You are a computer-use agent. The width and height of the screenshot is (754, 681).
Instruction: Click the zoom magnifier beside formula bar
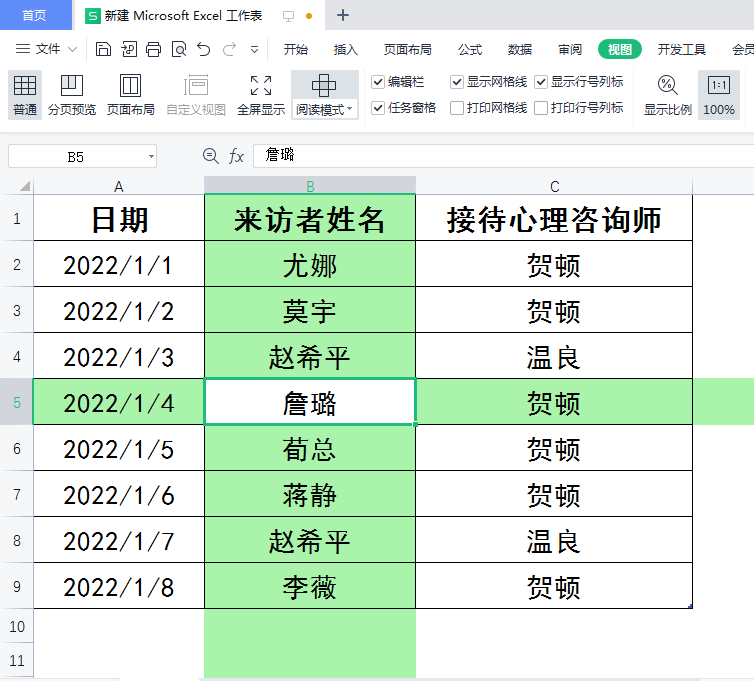click(x=211, y=156)
